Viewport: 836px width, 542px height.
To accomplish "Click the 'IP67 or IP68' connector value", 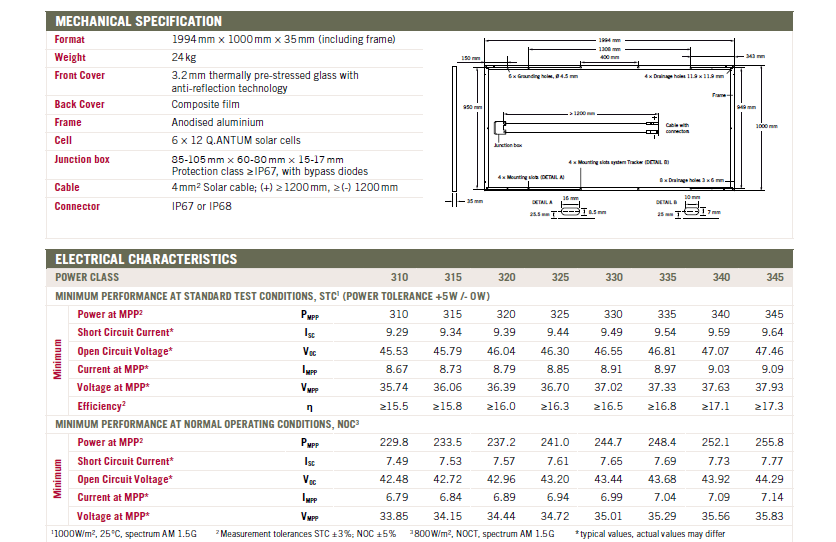I will tap(202, 206).
